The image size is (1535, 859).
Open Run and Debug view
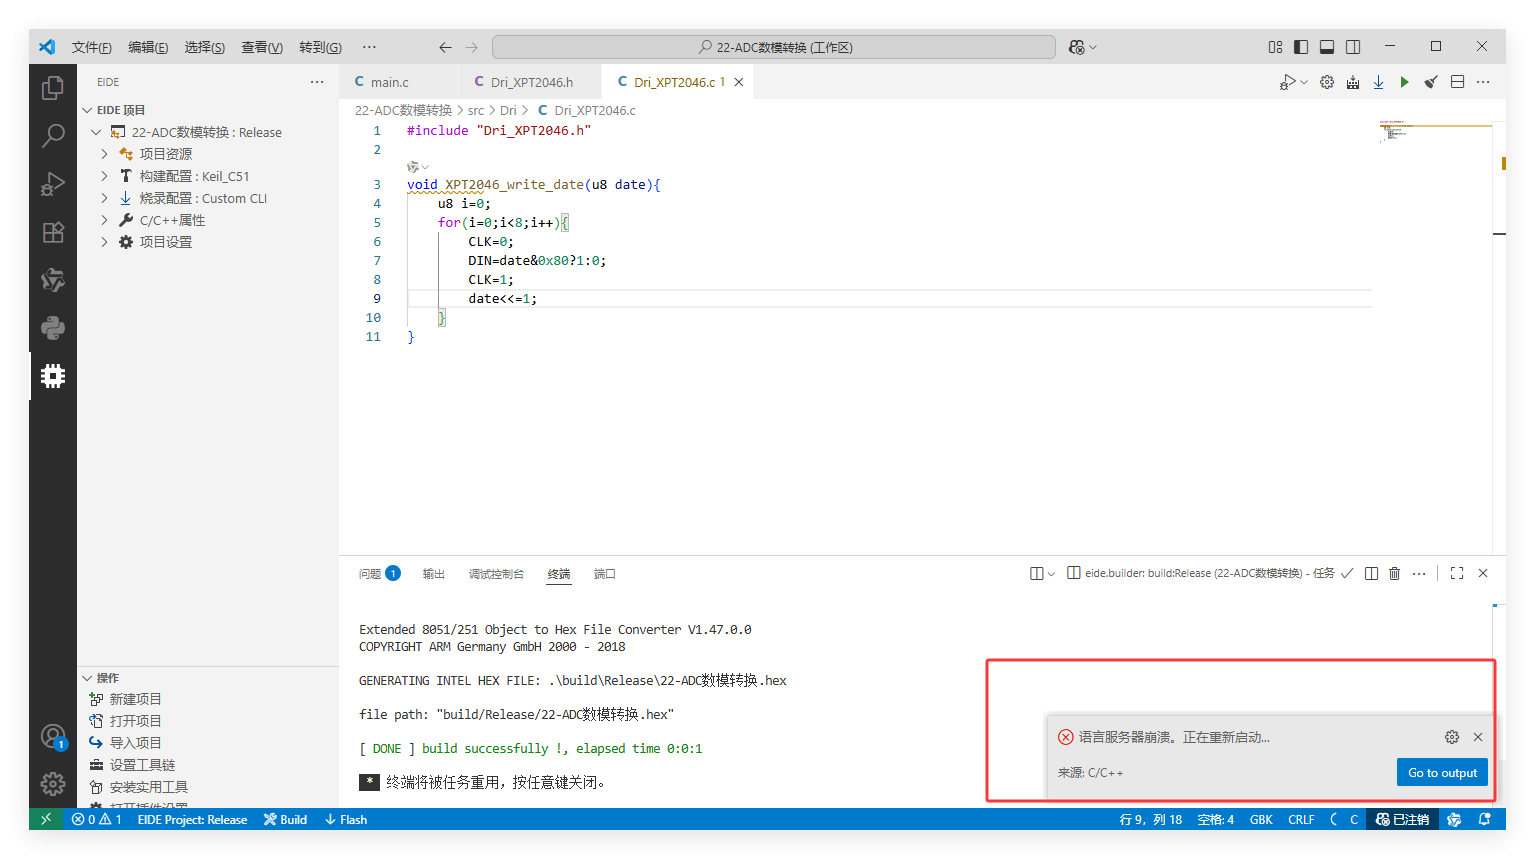(x=53, y=184)
